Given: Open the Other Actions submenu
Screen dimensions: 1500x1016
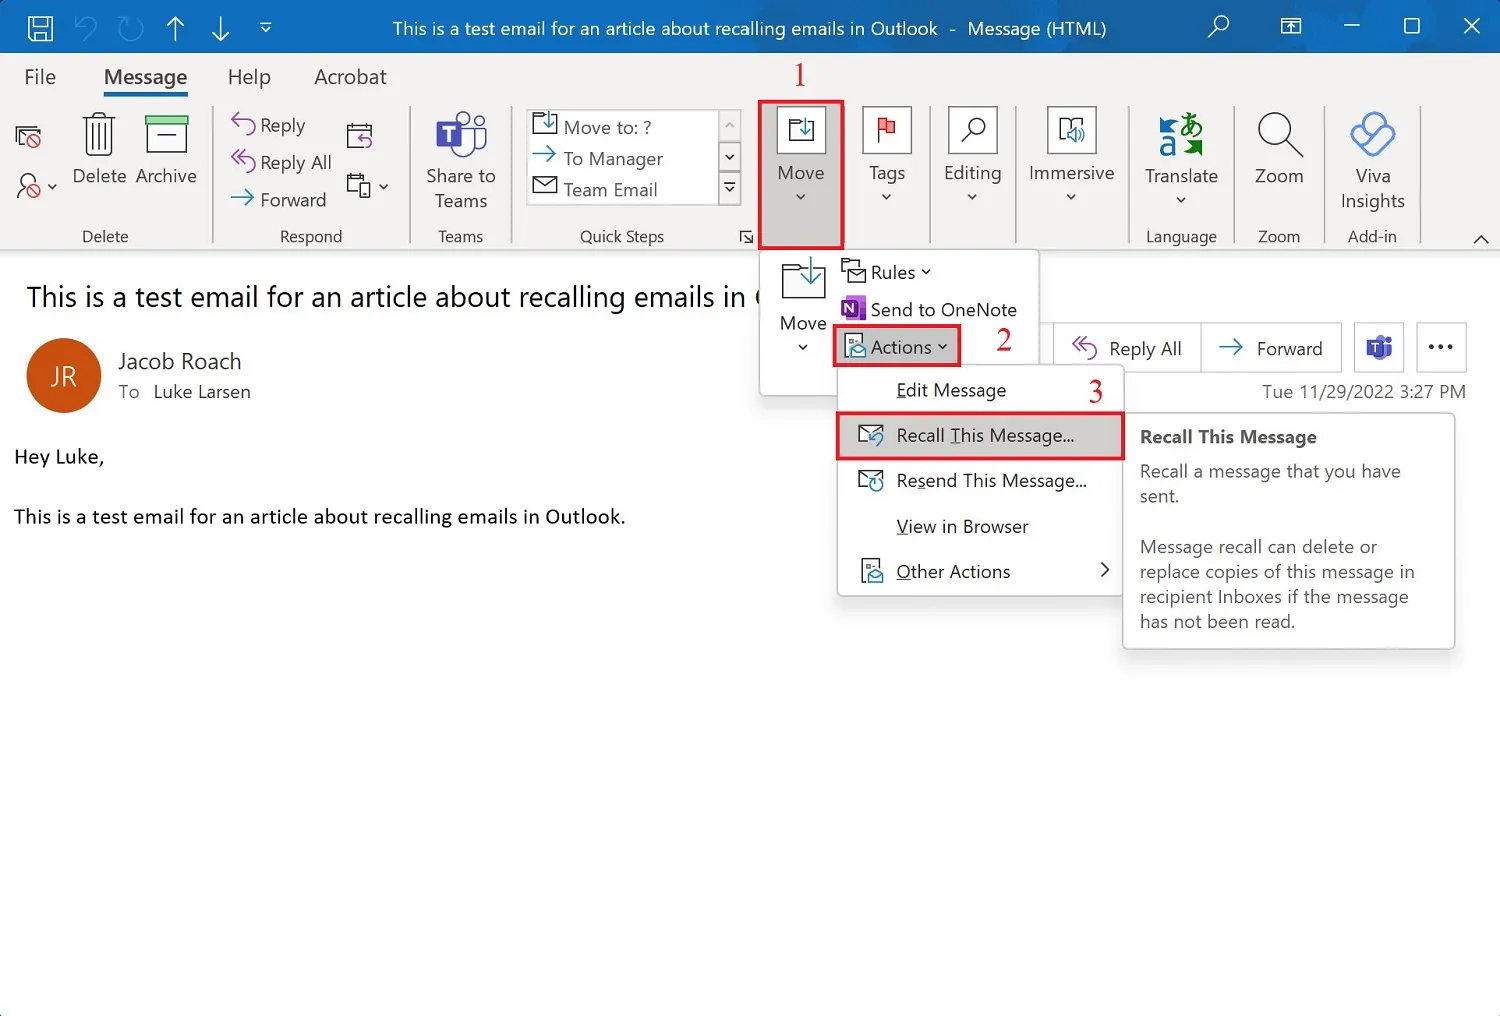Looking at the screenshot, I should 953,571.
